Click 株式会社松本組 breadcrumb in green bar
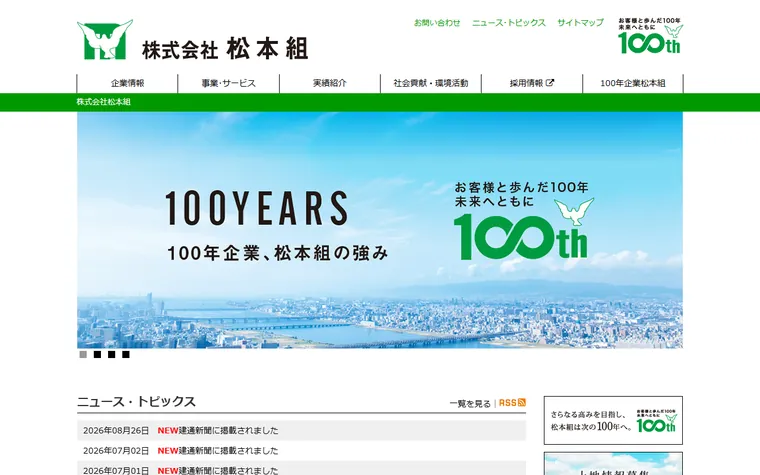The image size is (760, 475). pyautogui.click(x=103, y=102)
